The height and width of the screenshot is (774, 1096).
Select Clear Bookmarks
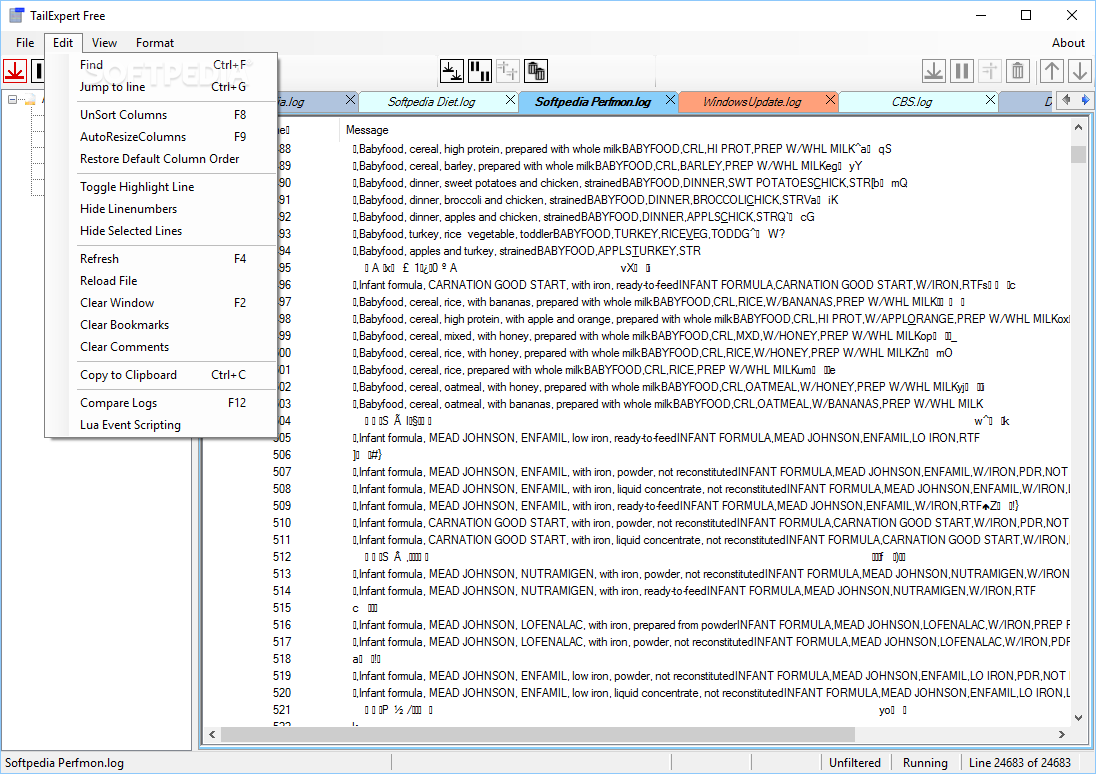pos(162,325)
